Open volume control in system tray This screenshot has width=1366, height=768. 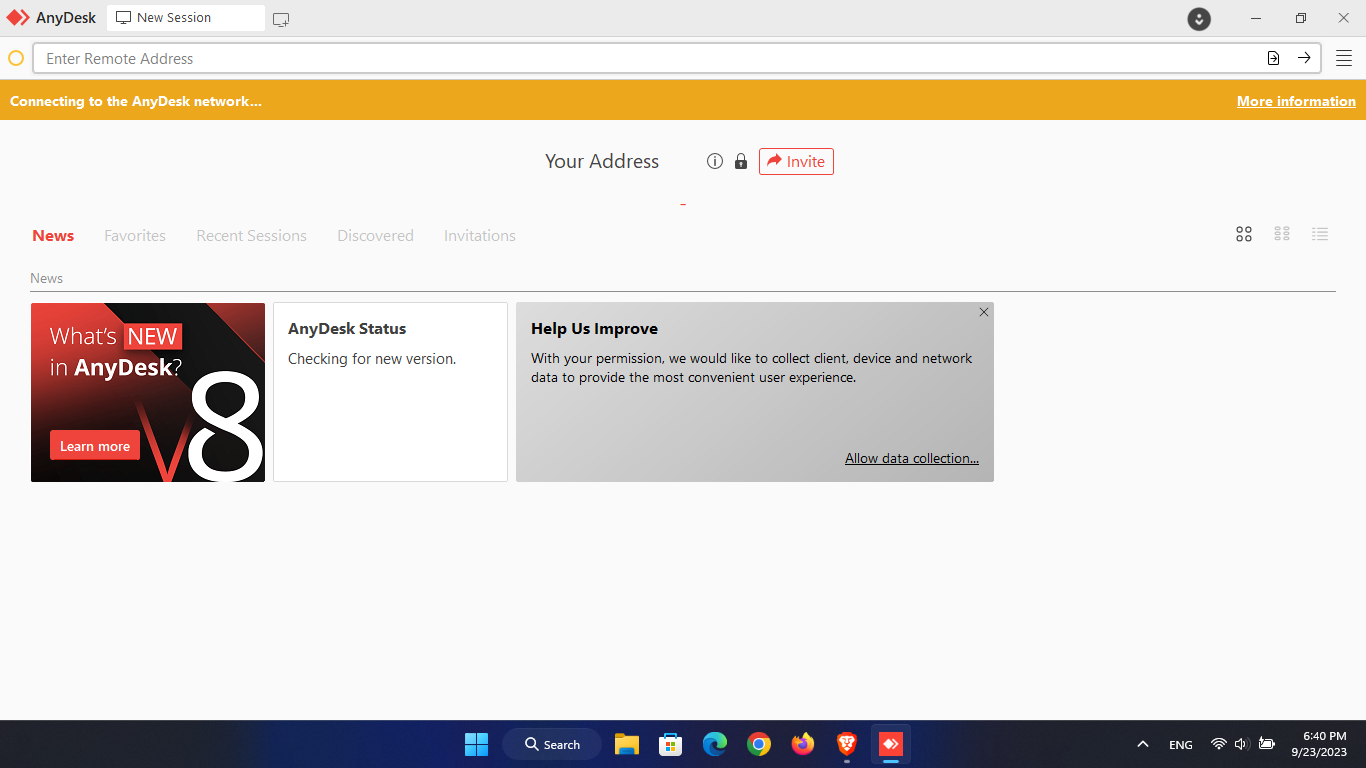click(1242, 744)
